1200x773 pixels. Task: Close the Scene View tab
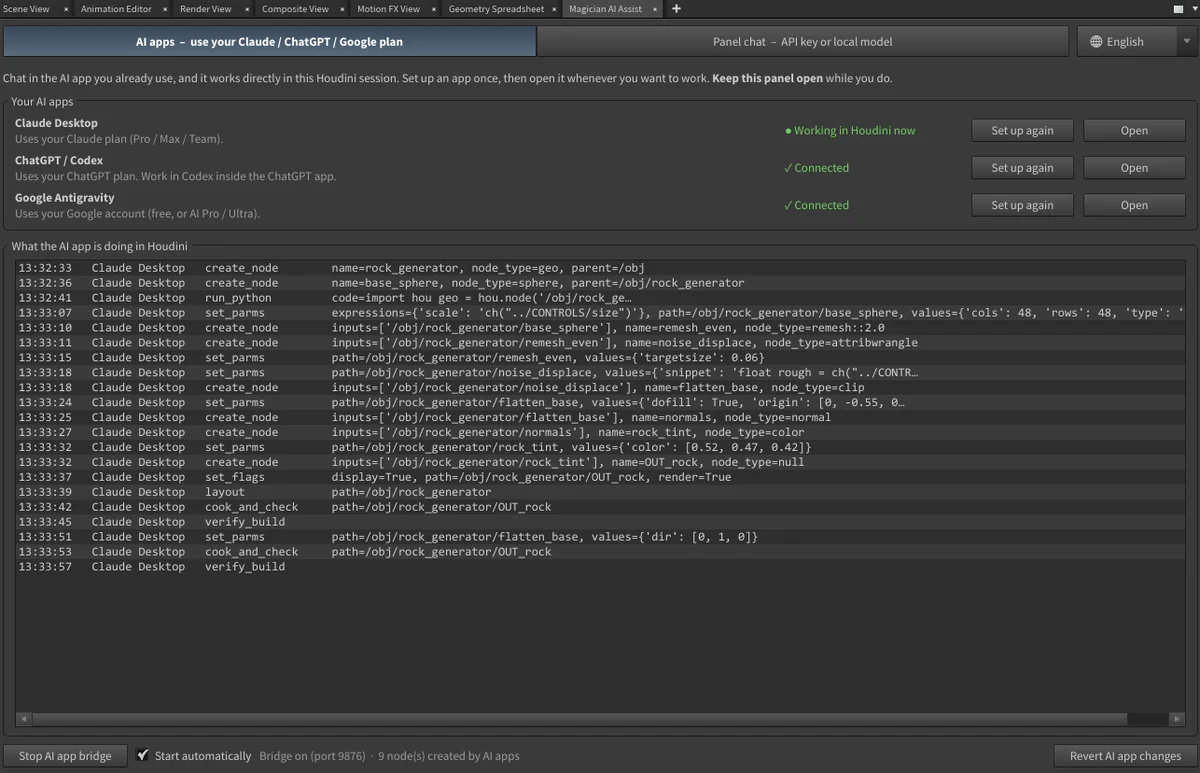coord(66,9)
